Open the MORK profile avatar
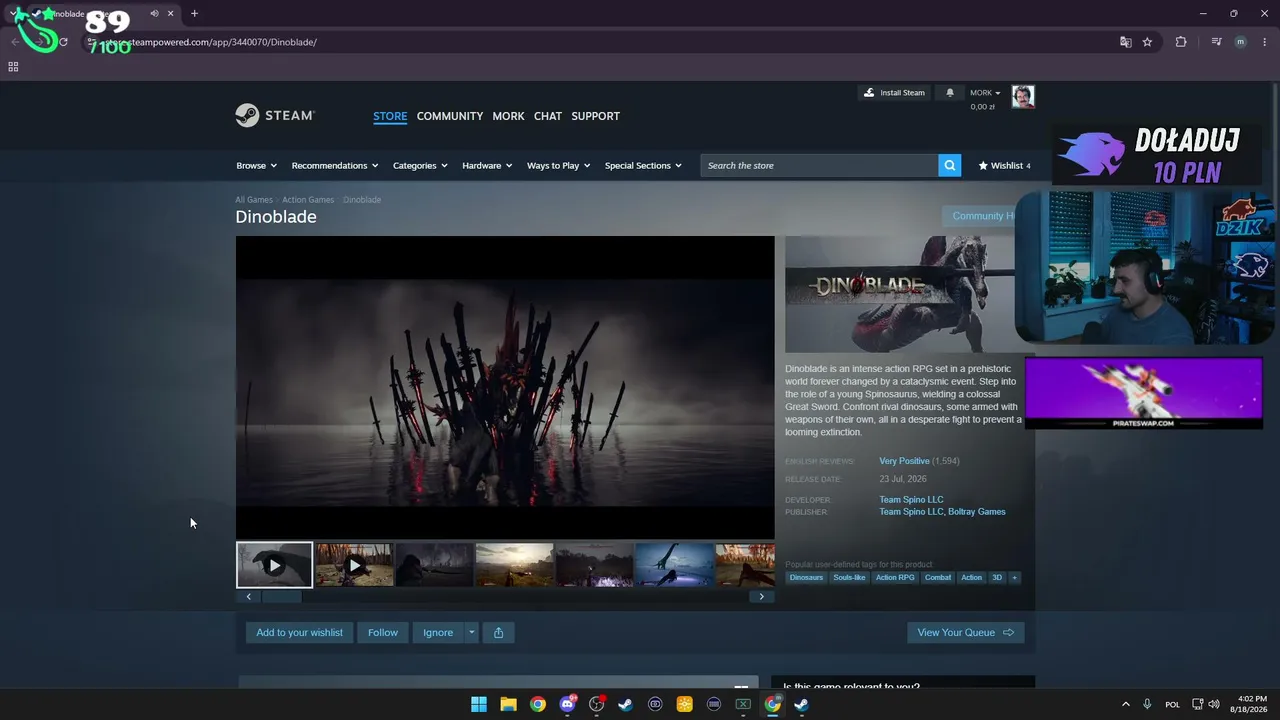The width and height of the screenshot is (1280, 720). click(x=1023, y=96)
